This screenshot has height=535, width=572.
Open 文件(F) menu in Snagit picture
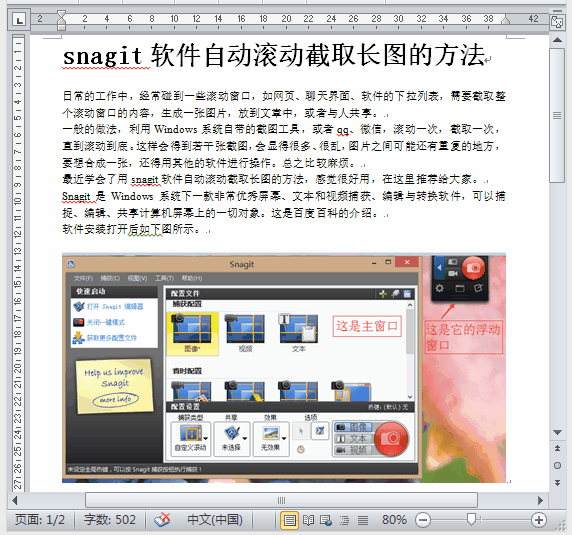pos(83,278)
